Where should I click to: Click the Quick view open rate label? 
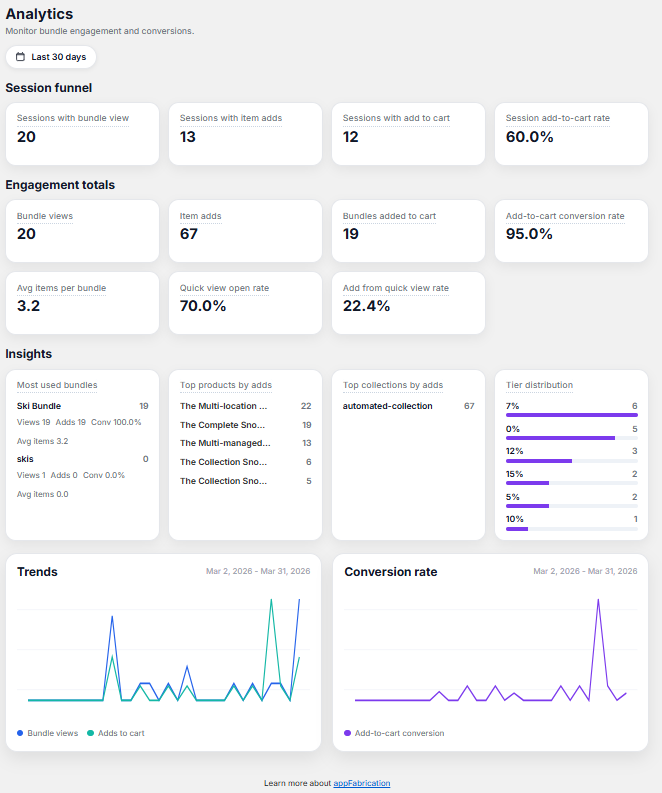point(225,288)
